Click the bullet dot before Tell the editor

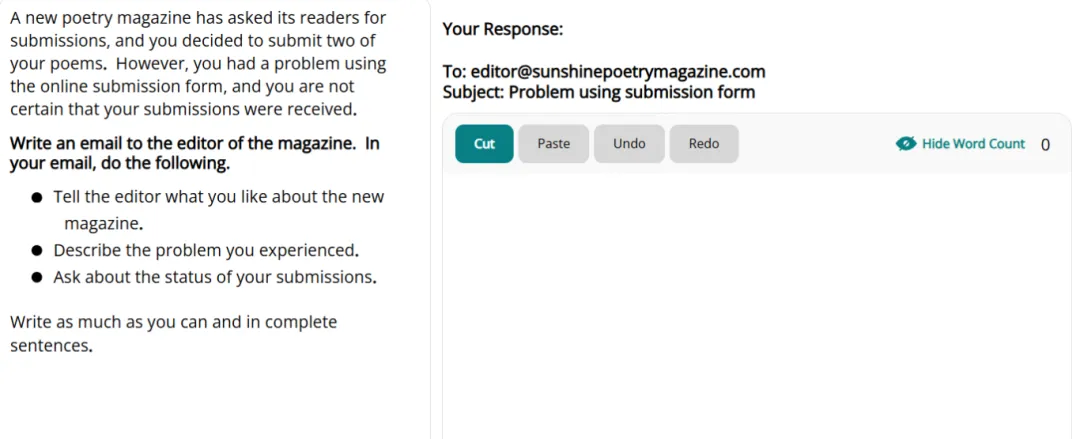pyautogui.click(x=37, y=198)
